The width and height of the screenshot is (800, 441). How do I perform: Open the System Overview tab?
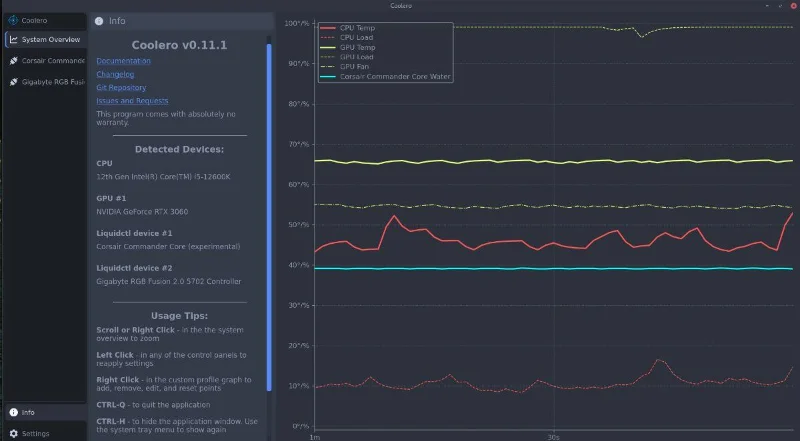tap(45, 39)
